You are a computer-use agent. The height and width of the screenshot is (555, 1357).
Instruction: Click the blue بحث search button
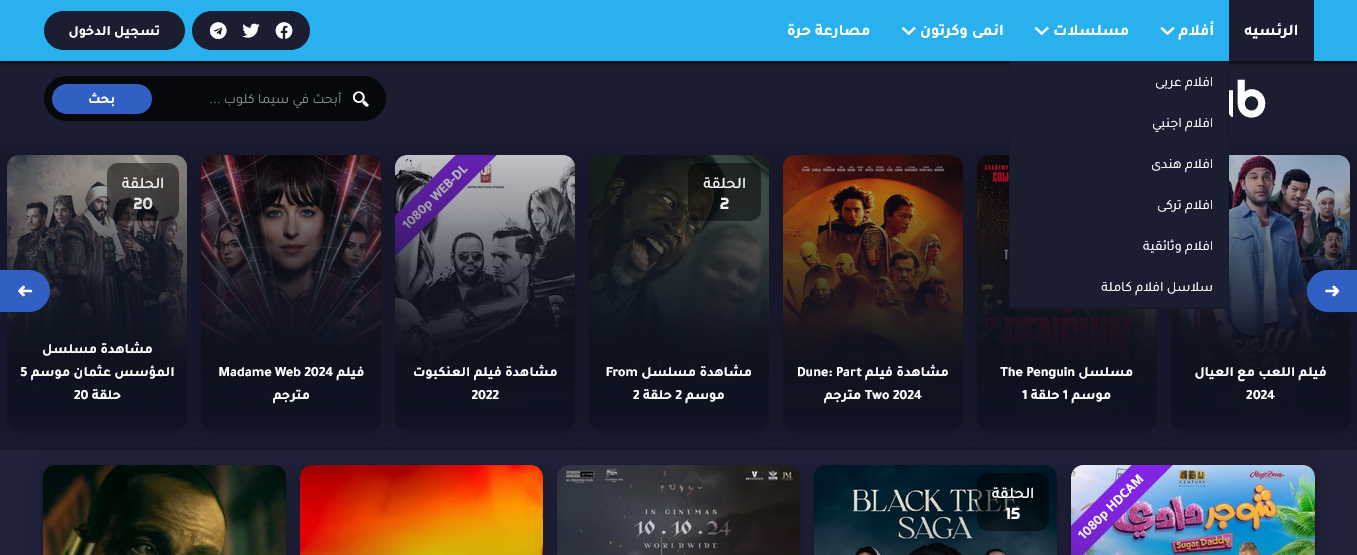[102, 99]
